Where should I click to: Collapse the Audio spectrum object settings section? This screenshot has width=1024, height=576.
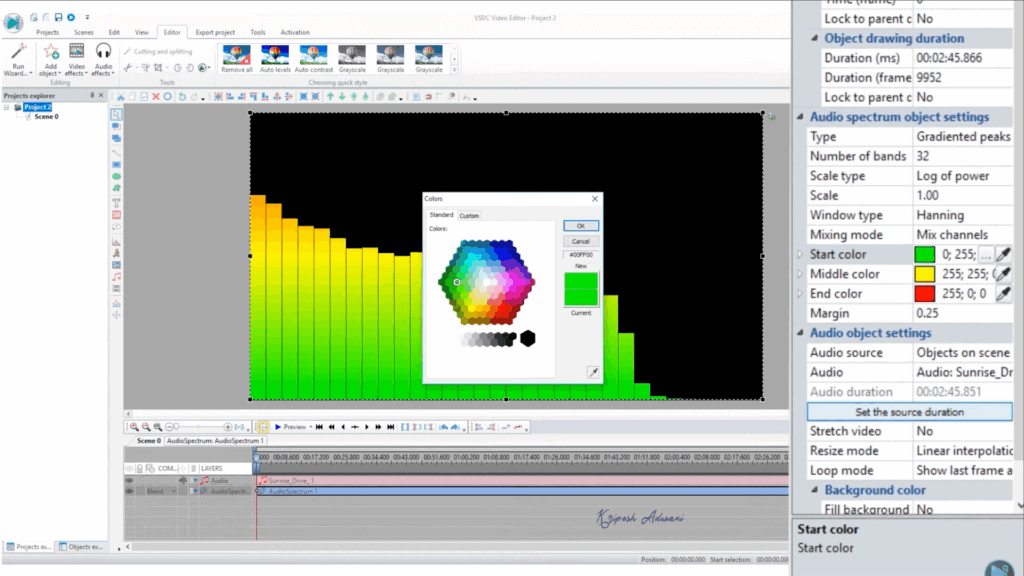click(799, 117)
